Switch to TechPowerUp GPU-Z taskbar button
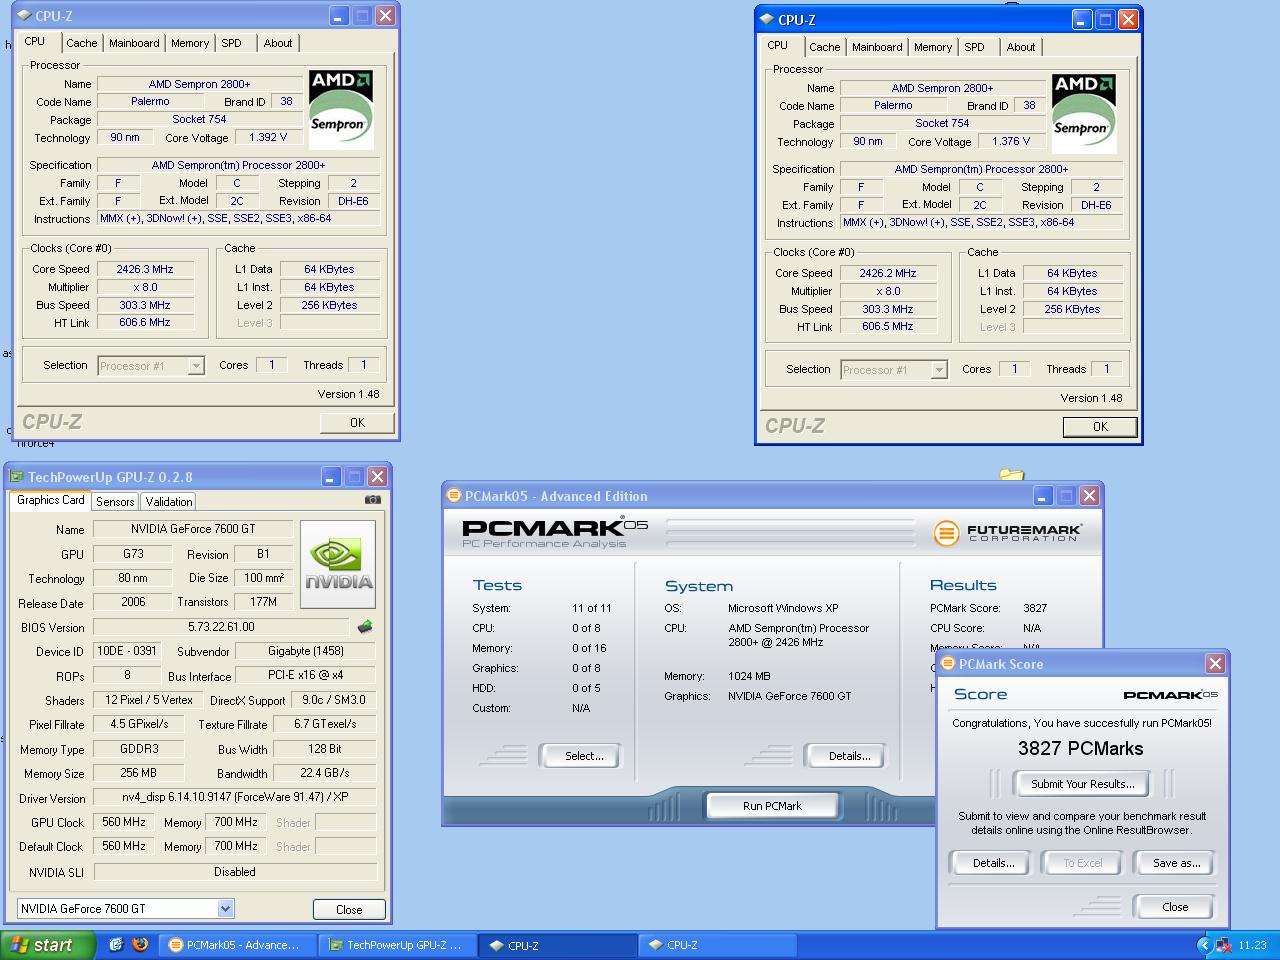This screenshot has height=960, width=1280. 397,945
